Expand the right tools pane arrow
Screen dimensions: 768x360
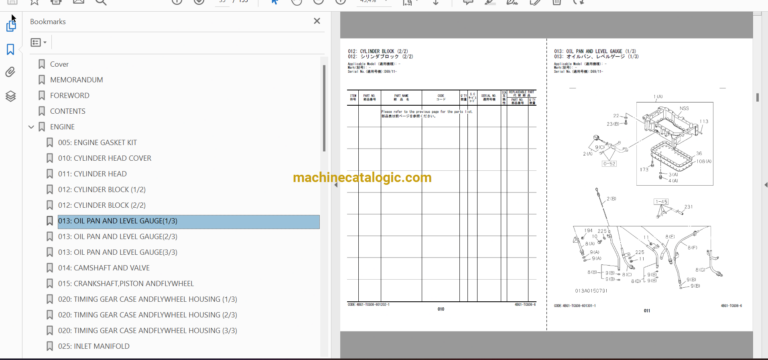[x=765, y=185]
